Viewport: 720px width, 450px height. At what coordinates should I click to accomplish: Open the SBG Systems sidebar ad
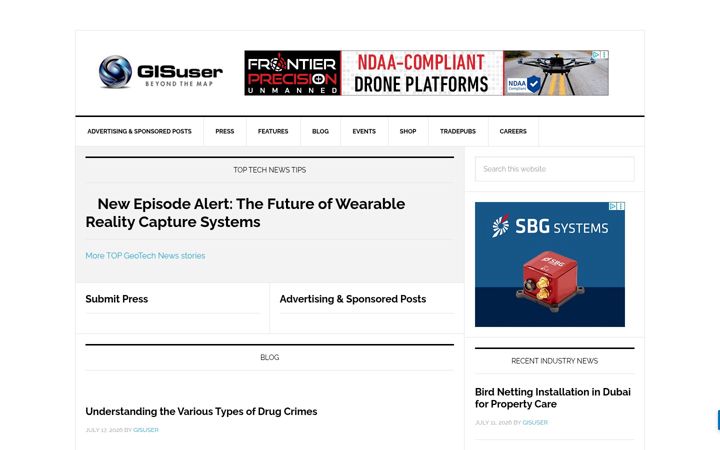click(550, 264)
